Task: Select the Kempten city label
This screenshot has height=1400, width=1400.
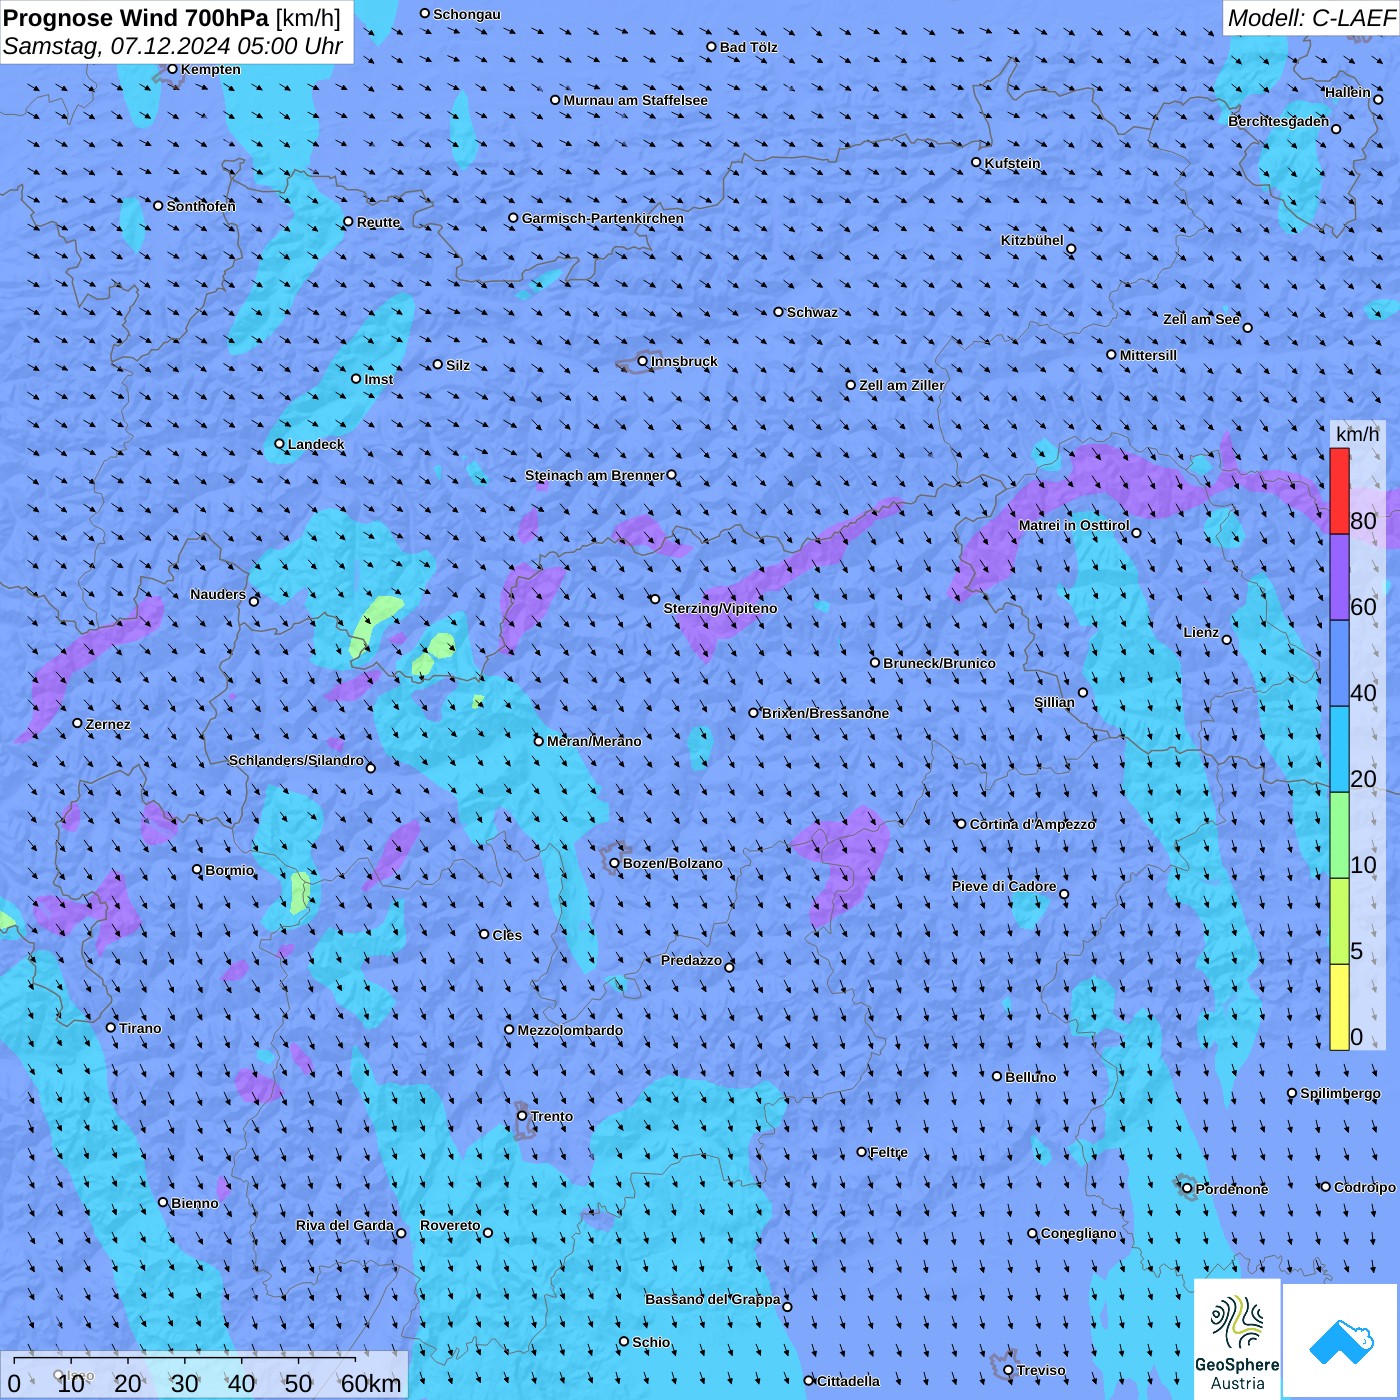Action: coord(210,69)
